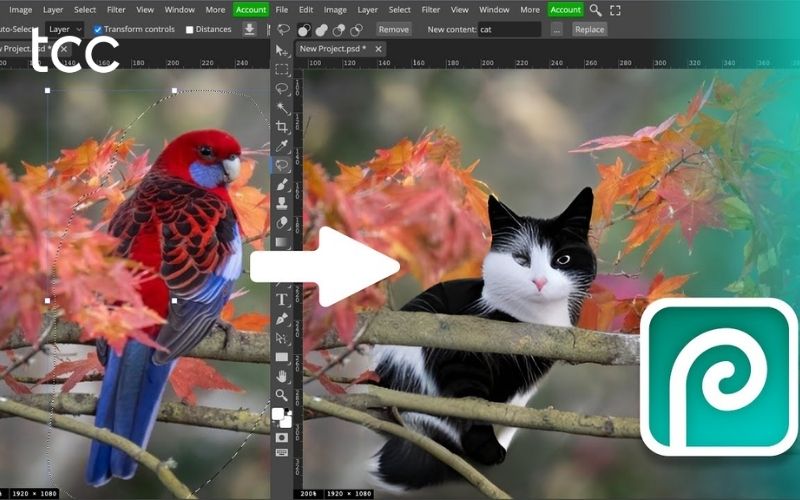Open File menu in right window

click(x=282, y=10)
